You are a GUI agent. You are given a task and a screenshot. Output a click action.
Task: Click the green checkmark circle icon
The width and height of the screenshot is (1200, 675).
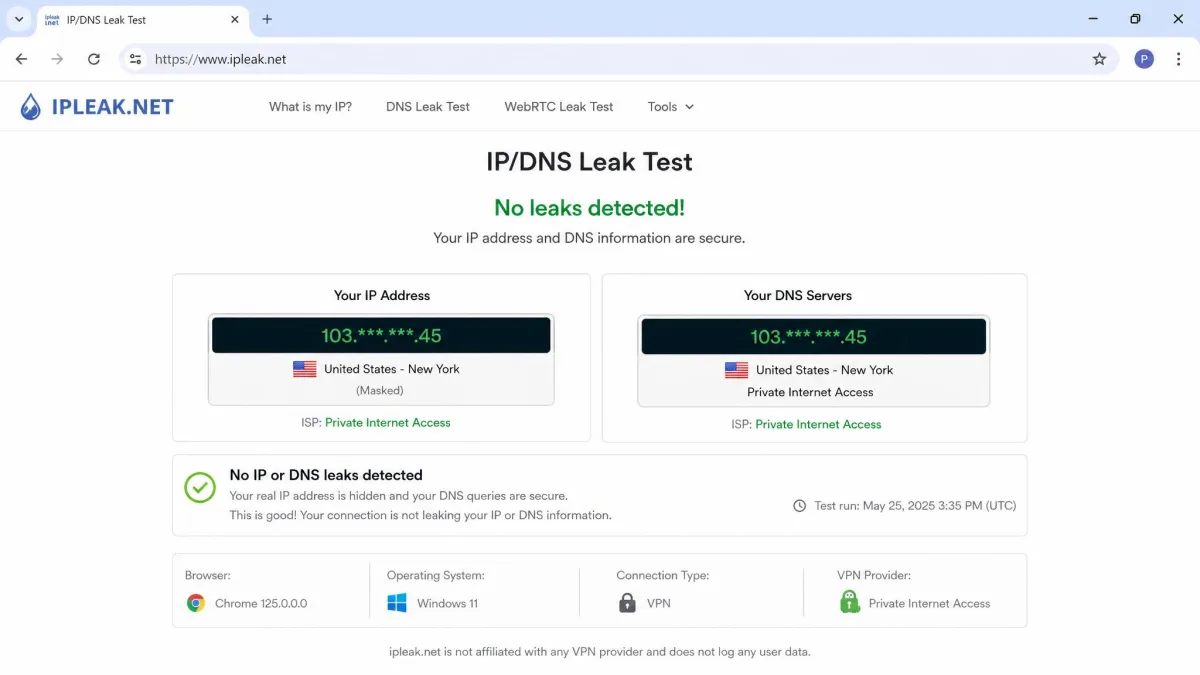(x=200, y=487)
